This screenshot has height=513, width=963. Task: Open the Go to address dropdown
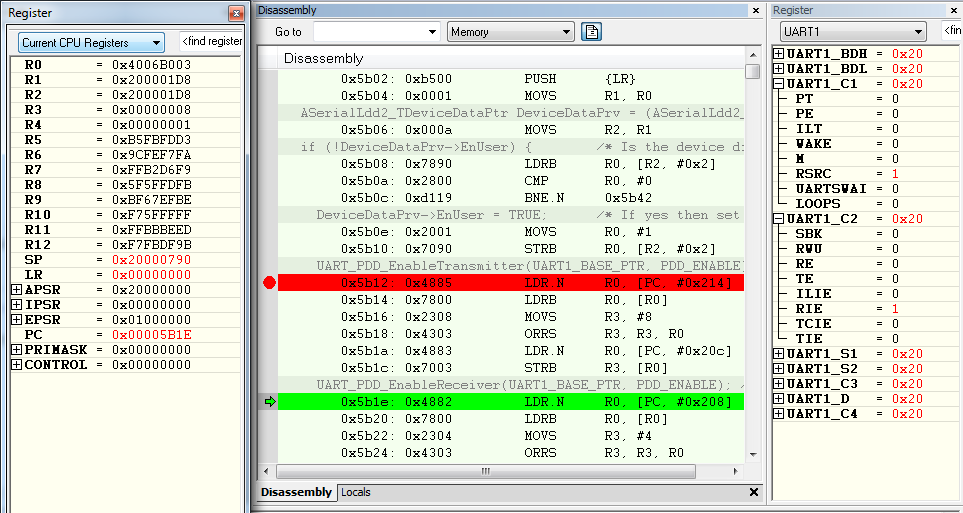point(433,32)
